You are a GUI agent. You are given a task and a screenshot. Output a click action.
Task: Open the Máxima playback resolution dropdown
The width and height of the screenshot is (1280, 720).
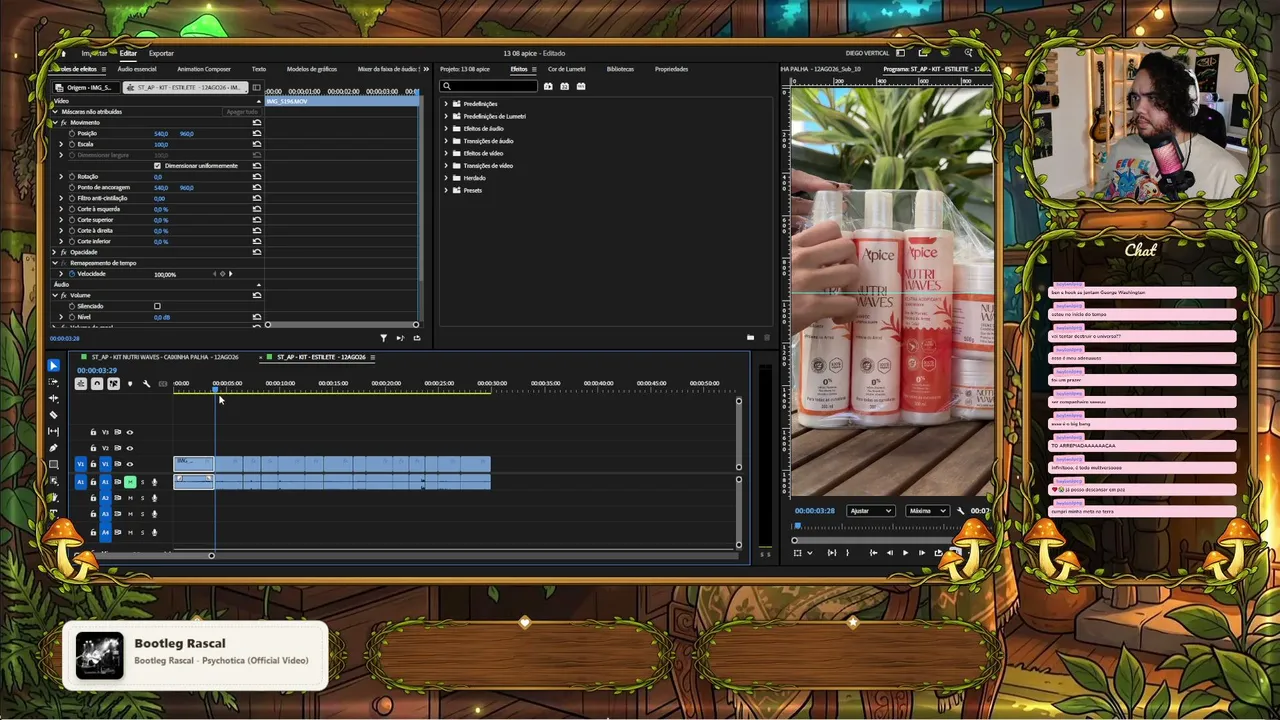[927, 511]
